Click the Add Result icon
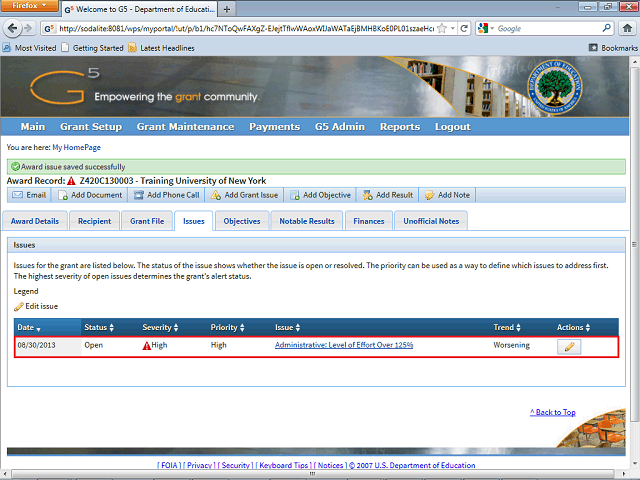Viewport: 640px width, 480px height. 367,195
